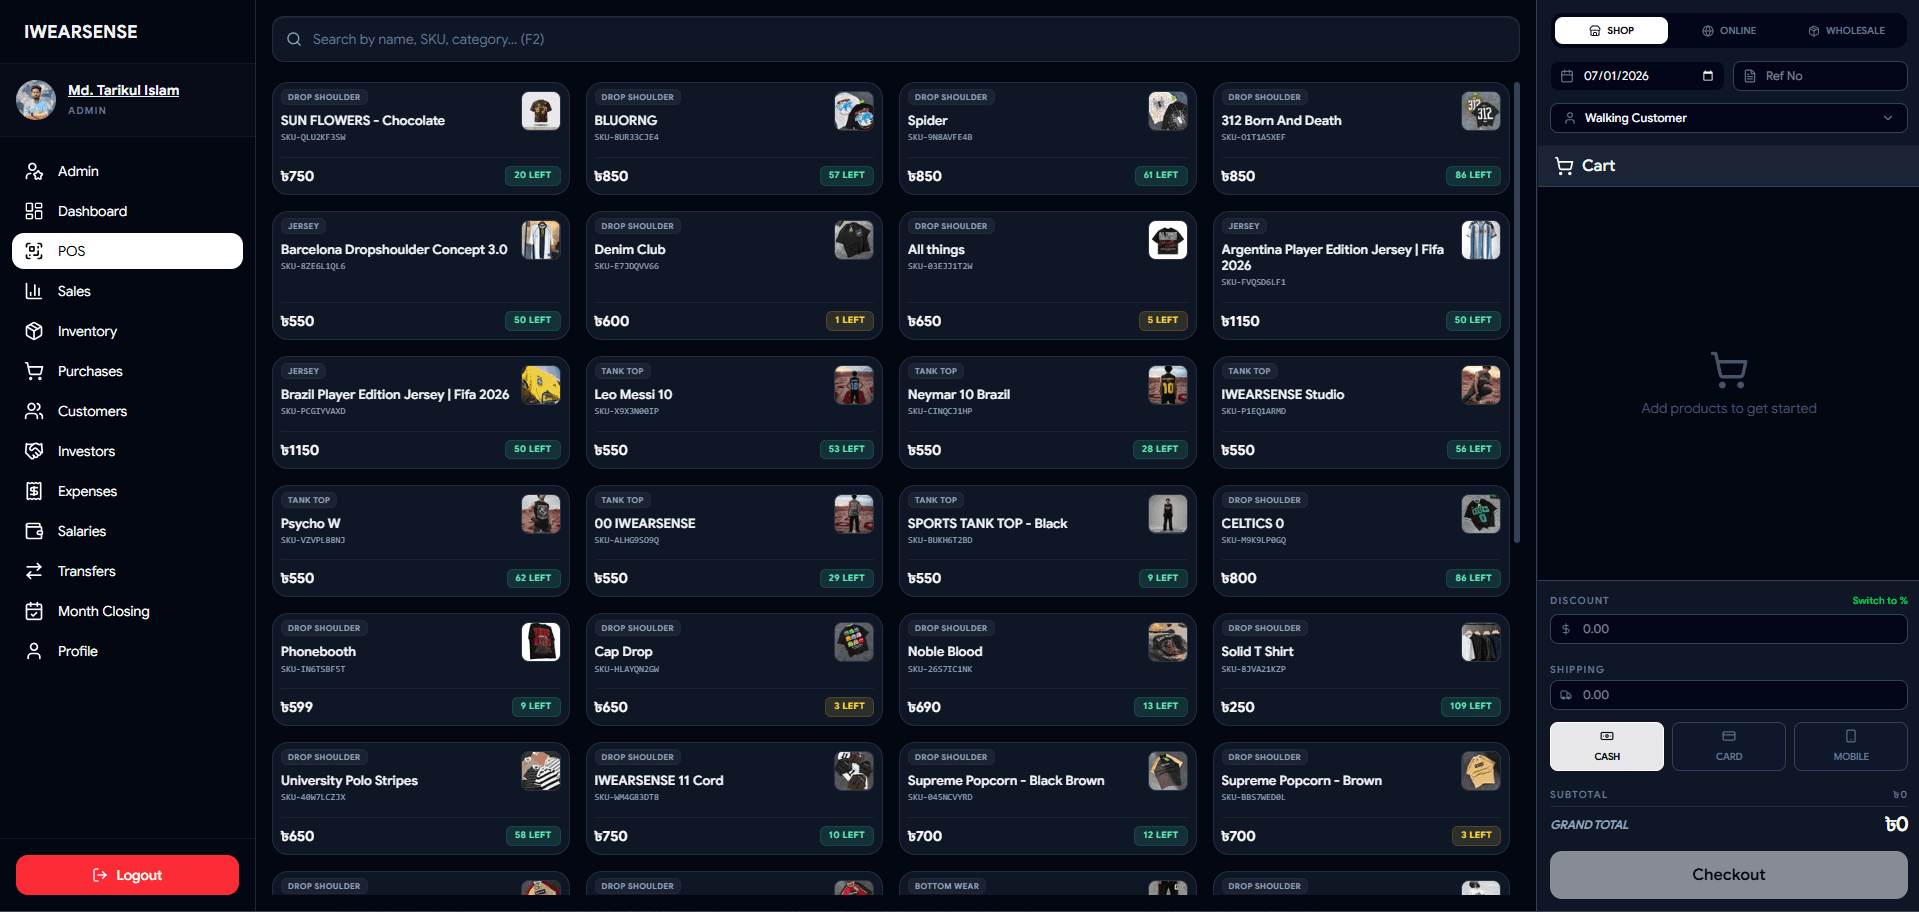The height and width of the screenshot is (912, 1919).
Task: Click the Customers people icon
Action: (34, 411)
